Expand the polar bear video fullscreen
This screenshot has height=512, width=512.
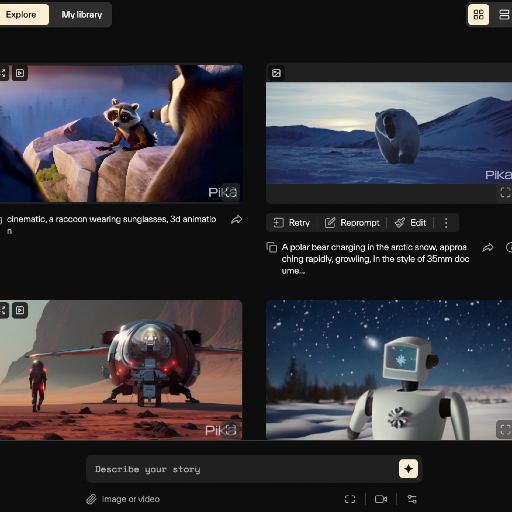pyautogui.click(x=505, y=192)
